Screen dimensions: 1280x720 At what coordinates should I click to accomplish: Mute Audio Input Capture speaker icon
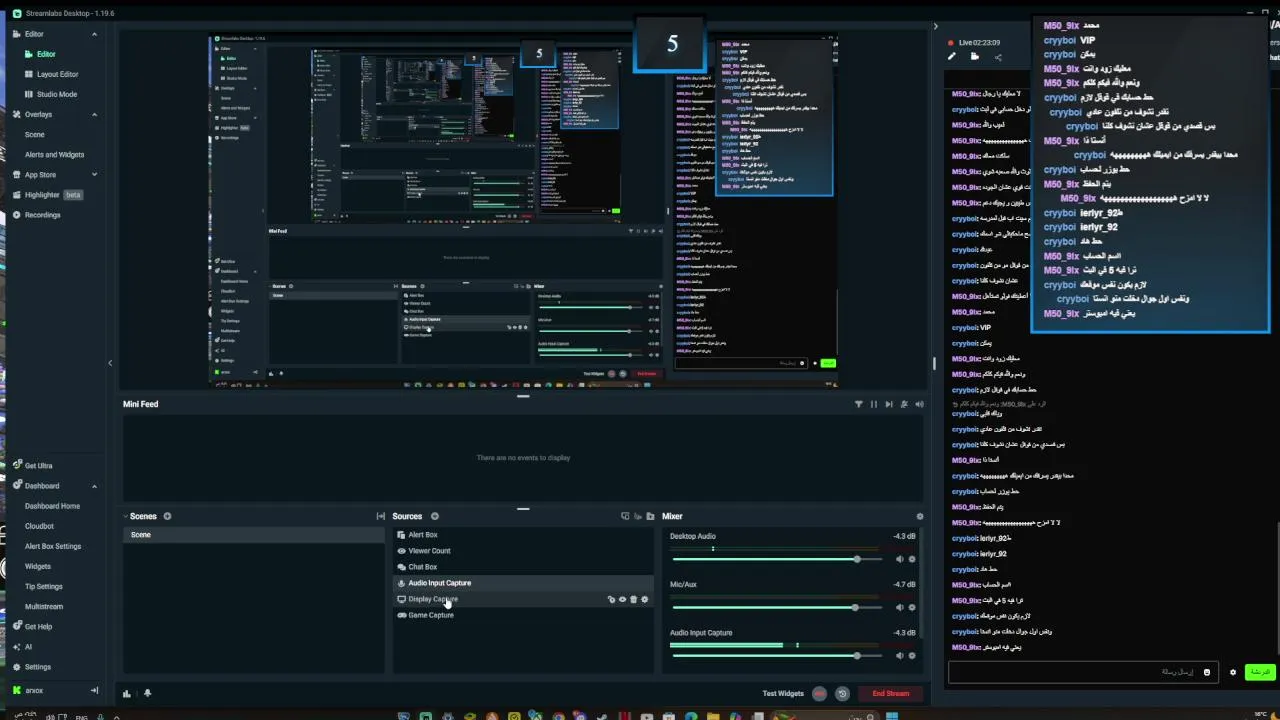coord(899,656)
